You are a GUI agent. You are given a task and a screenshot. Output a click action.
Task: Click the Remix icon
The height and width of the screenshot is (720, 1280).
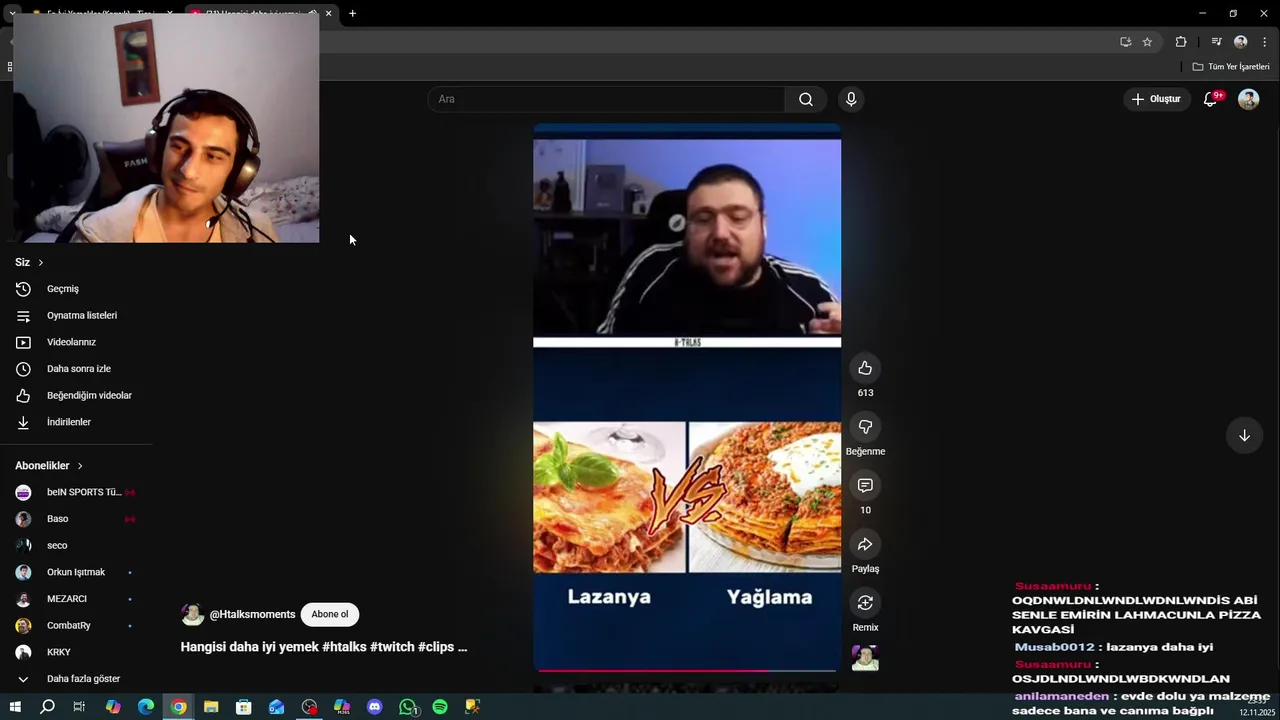(865, 603)
